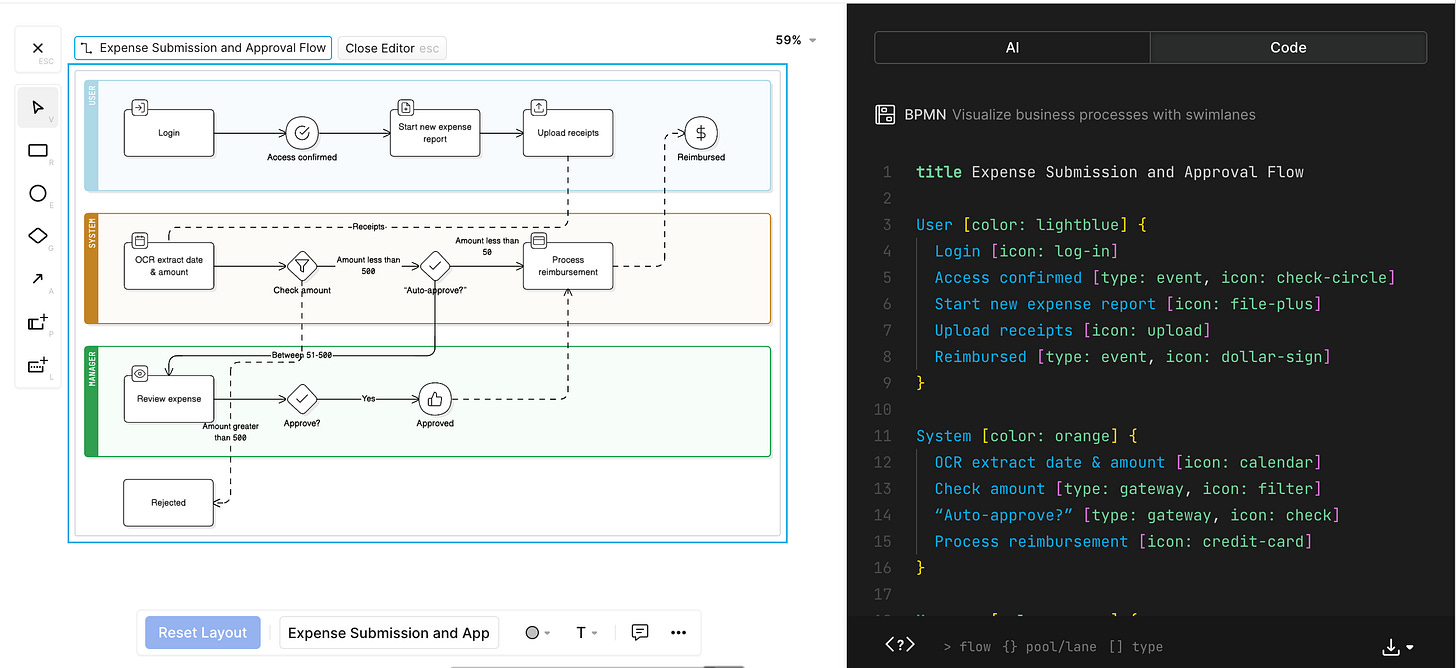The width and height of the screenshot is (1456, 668).
Task: Click the Expense Submission and Approval Flow tab
Action: coord(203,47)
